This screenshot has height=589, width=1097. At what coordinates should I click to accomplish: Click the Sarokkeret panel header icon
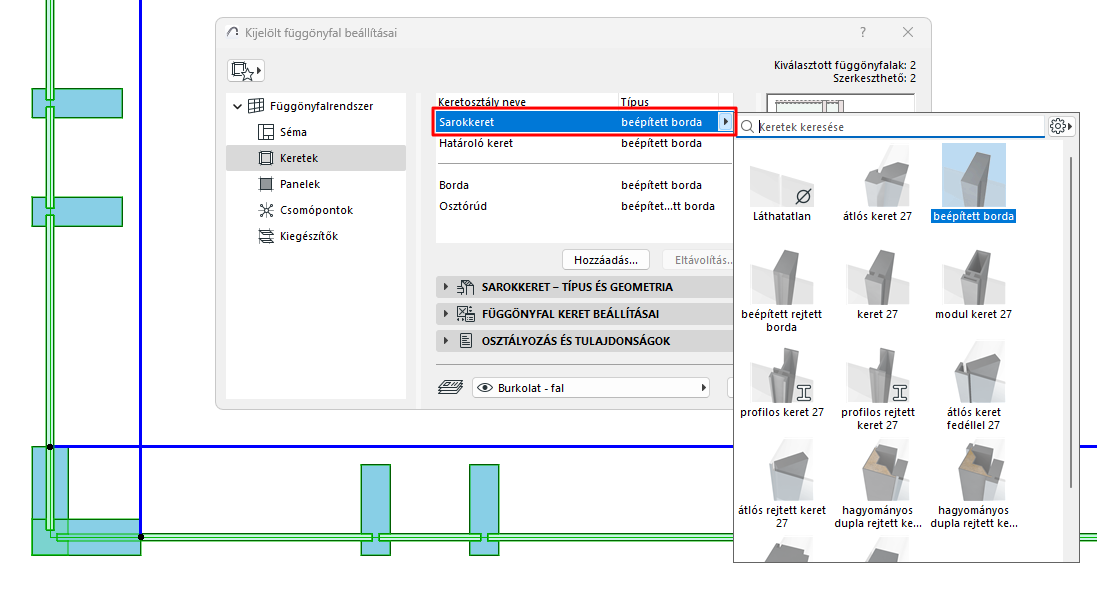(x=465, y=287)
